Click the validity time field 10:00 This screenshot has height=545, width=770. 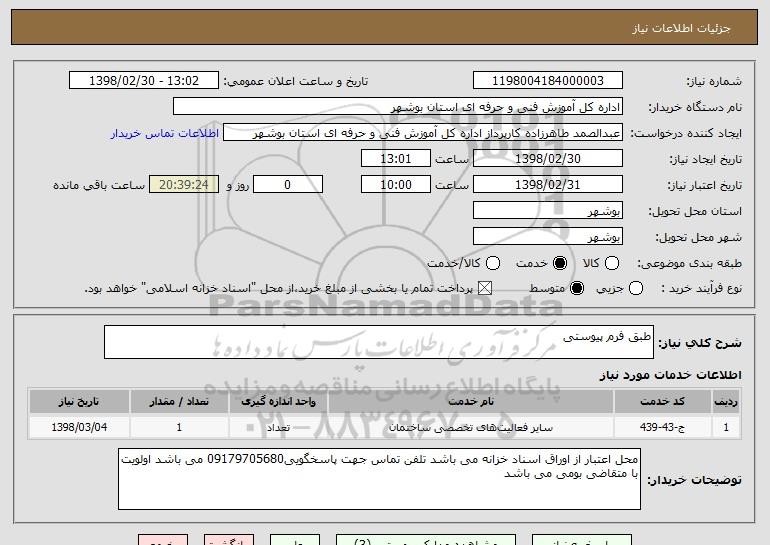(396, 185)
